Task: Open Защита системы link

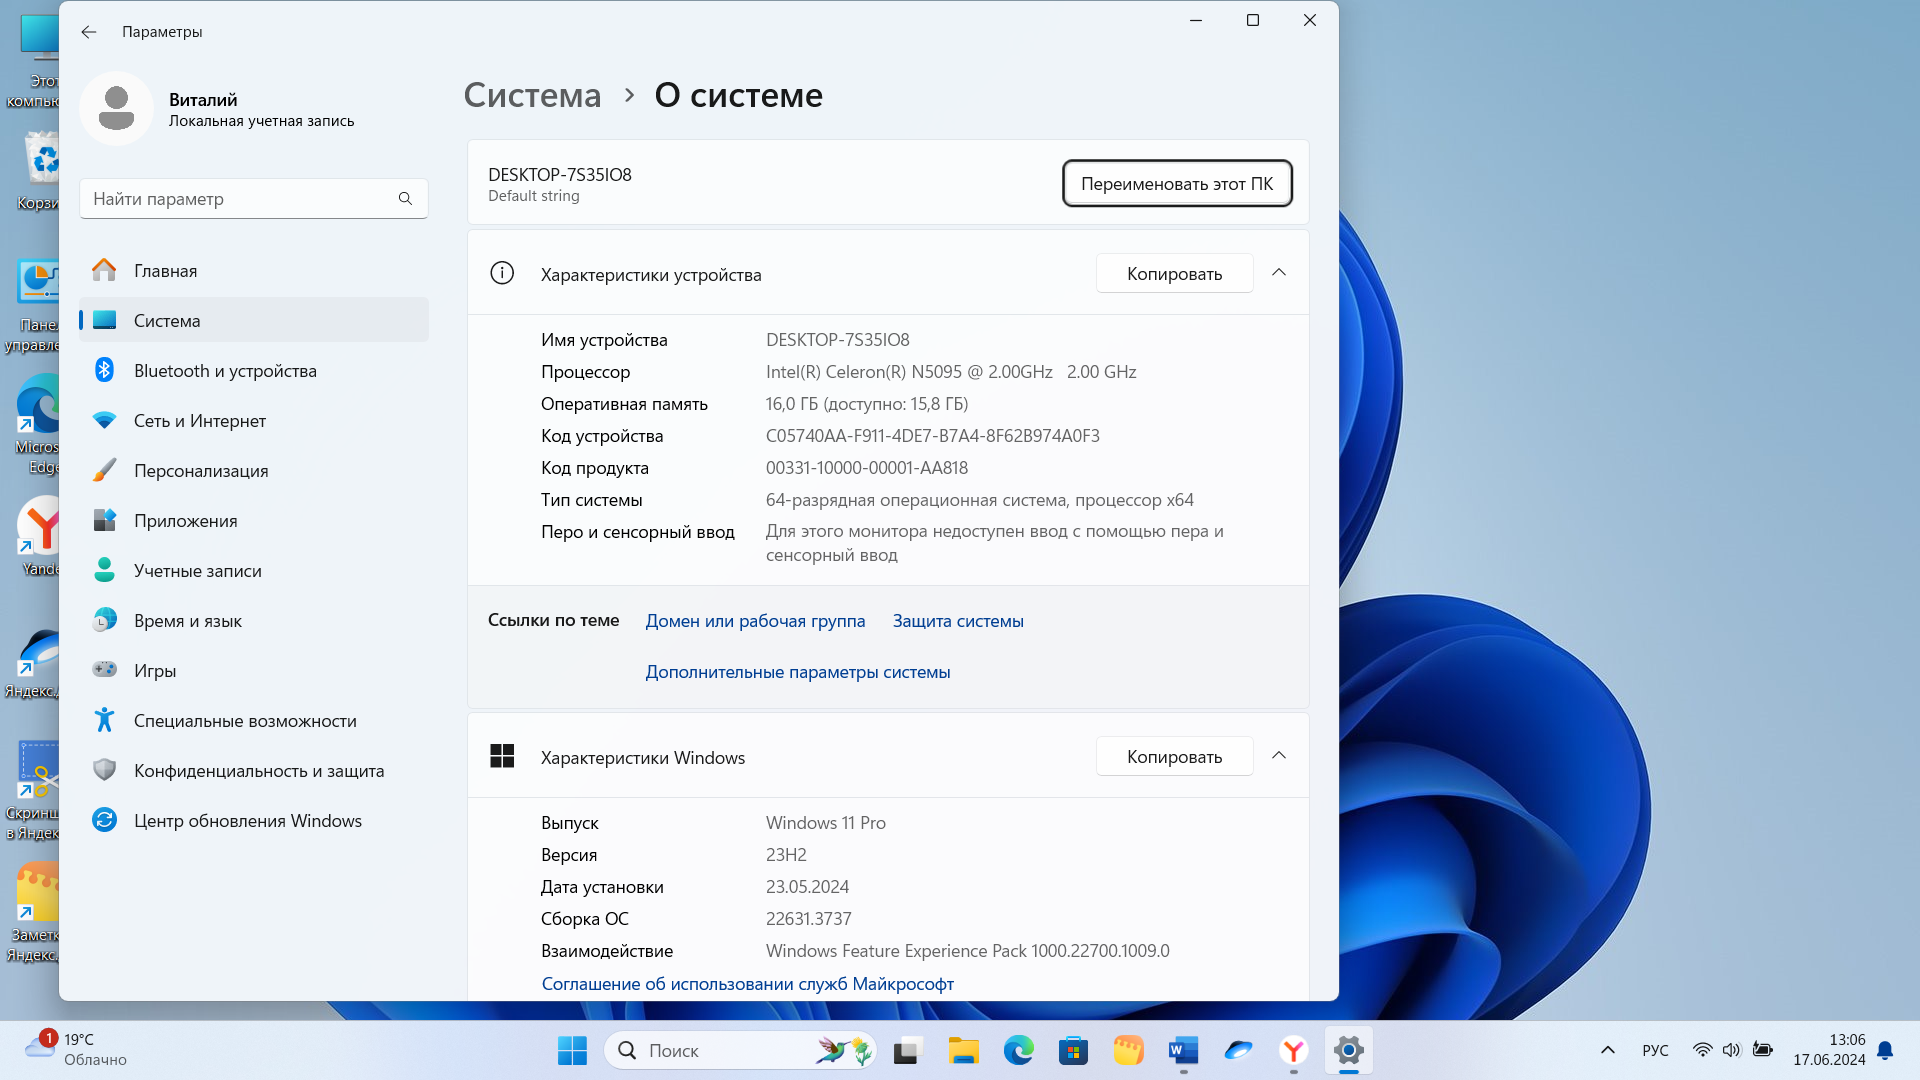Action: pyautogui.click(x=957, y=621)
